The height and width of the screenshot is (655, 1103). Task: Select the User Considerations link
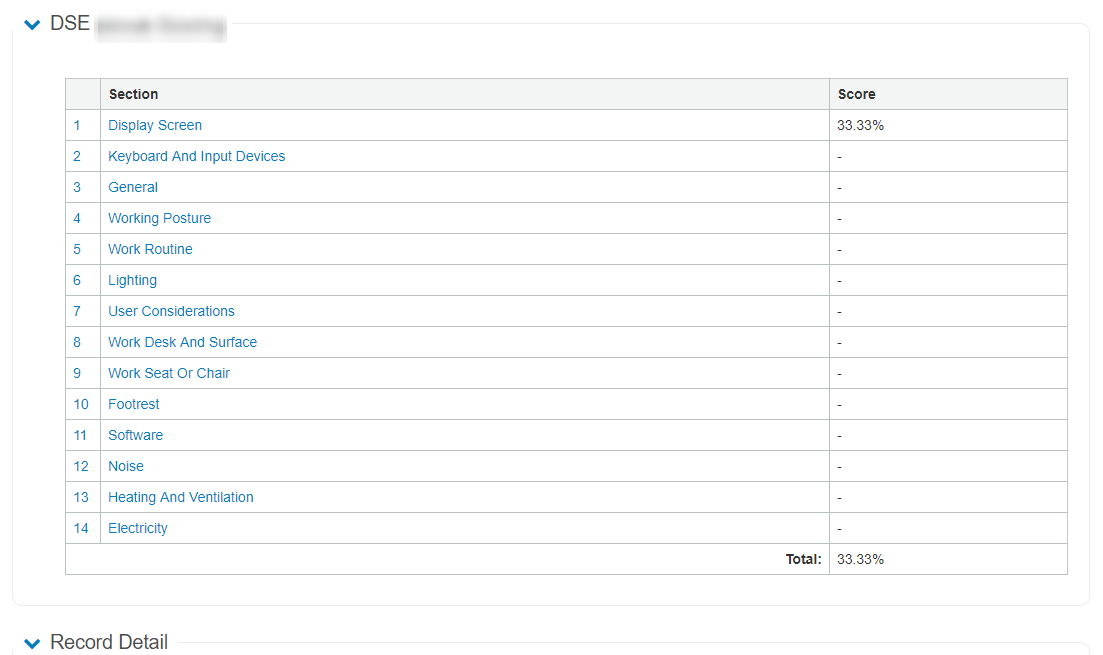pyautogui.click(x=171, y=311)
